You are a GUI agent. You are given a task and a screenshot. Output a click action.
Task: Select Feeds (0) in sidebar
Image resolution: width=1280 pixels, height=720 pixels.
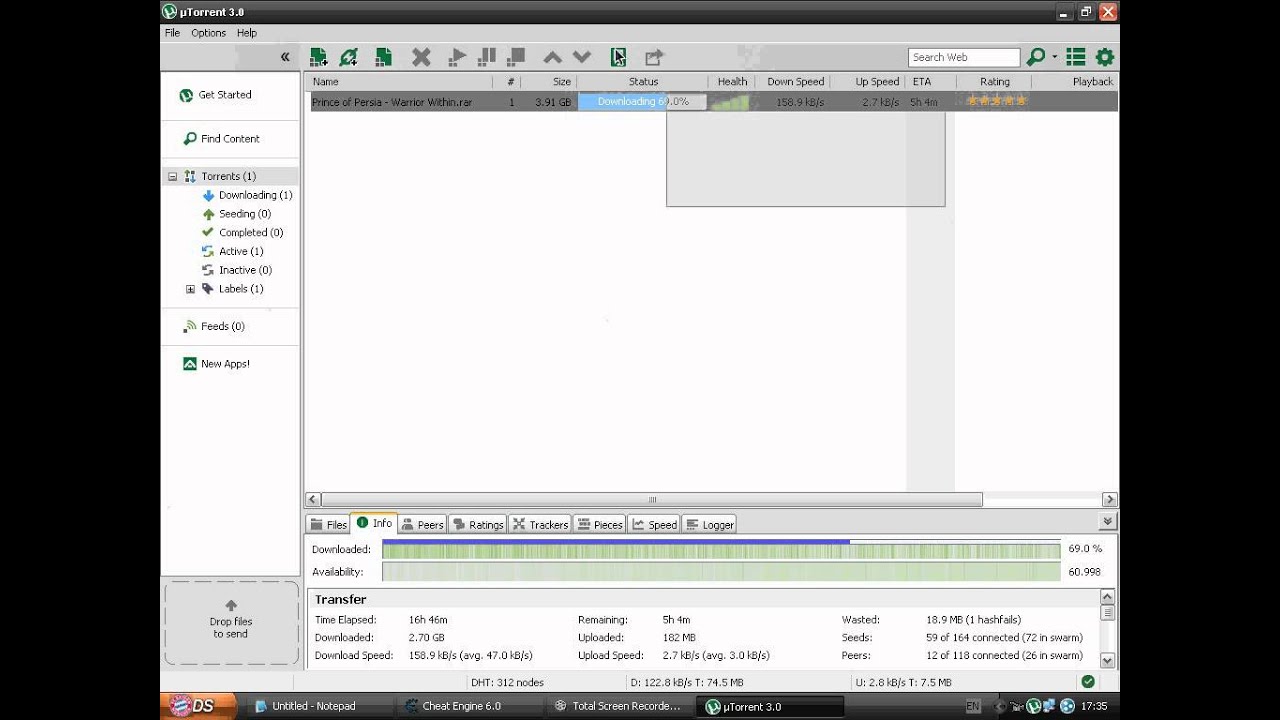click(x=213, y=326)
